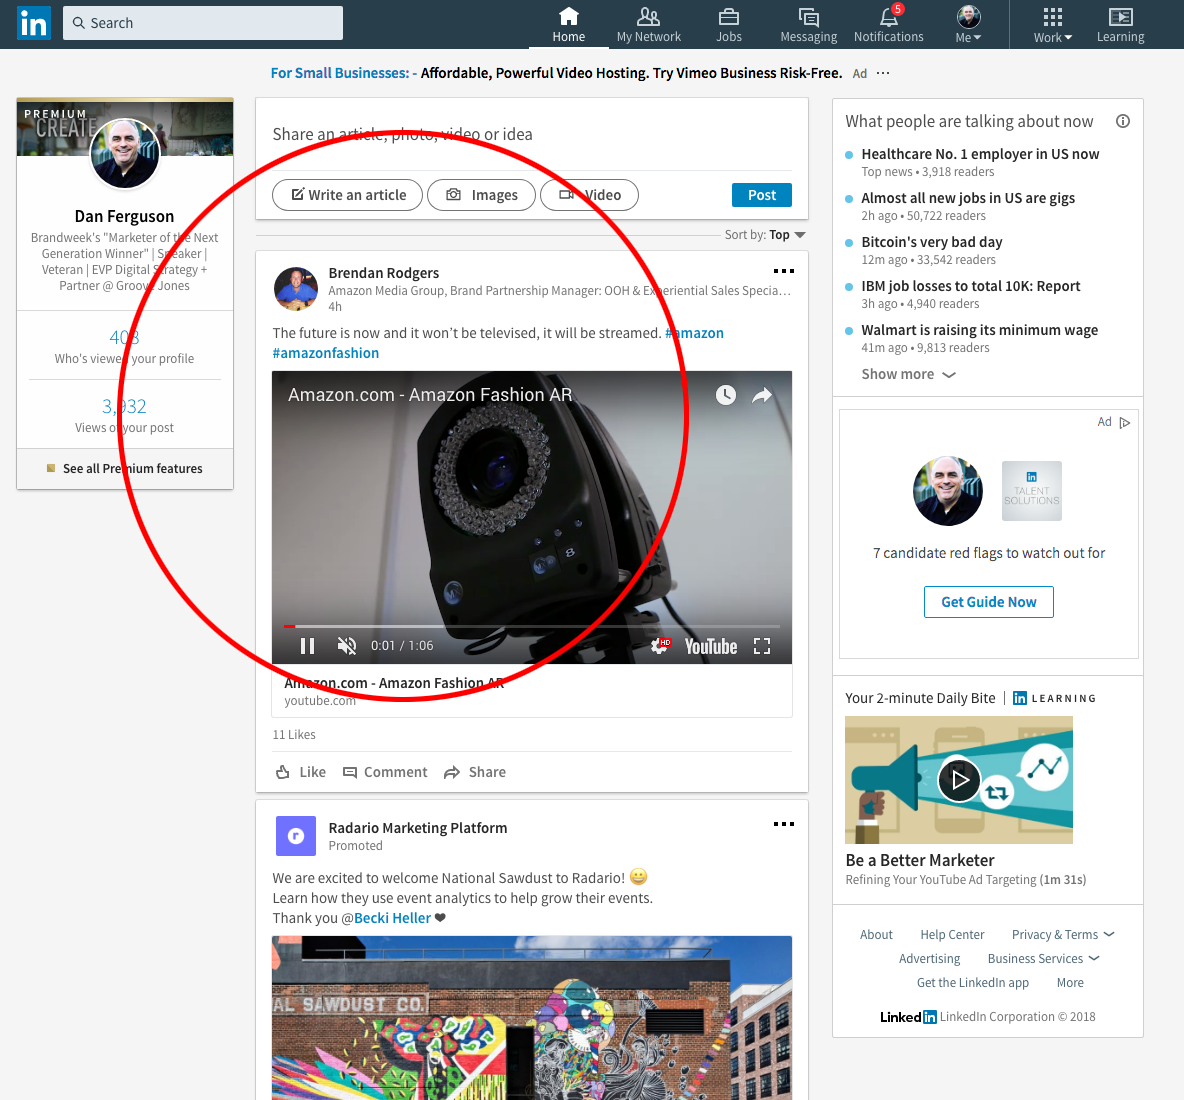1184x1100 pixels.
Task: Open Bitcoin's very bad day story
Action: click(x=932, y=242)
